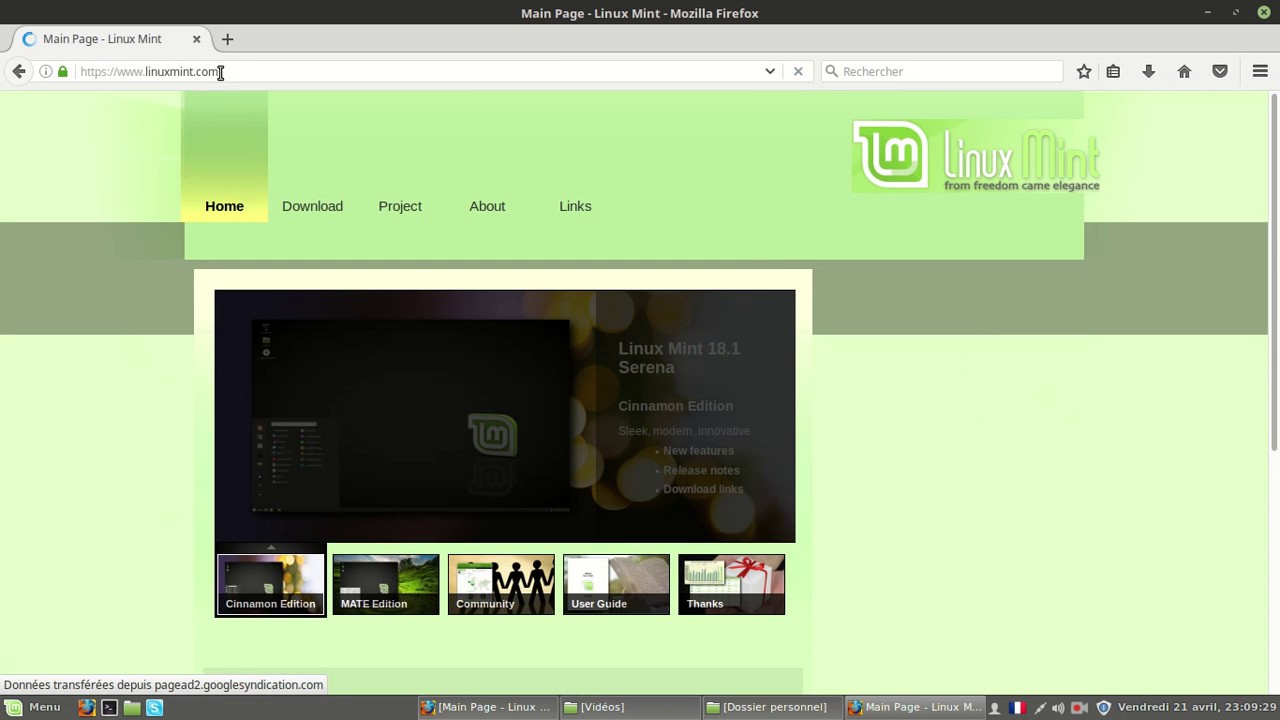Switch to first Main Page - Linux taskbar window
The width and height of the screenshot is (1280, 720).
pos(487,707)
